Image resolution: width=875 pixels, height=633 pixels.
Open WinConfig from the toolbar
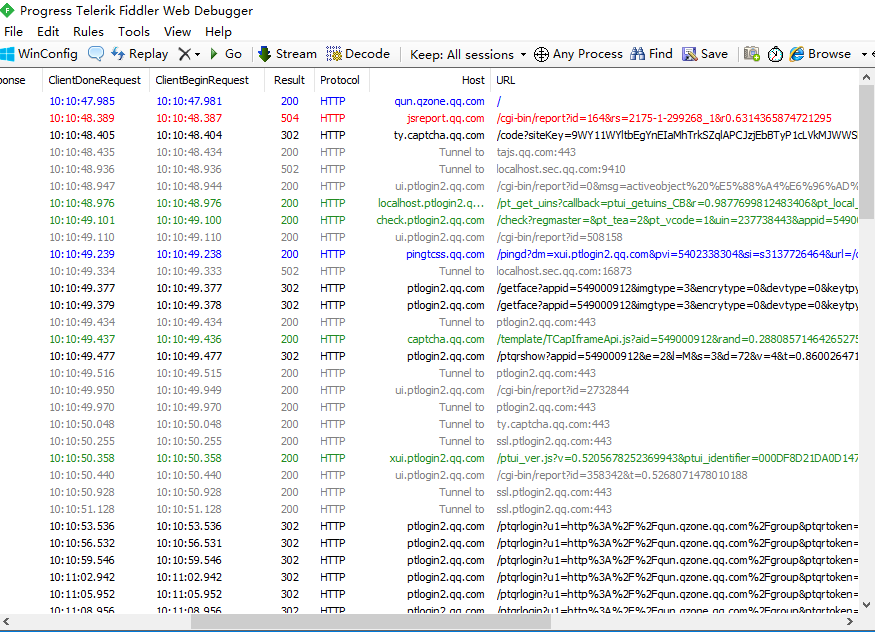(39, 54)
